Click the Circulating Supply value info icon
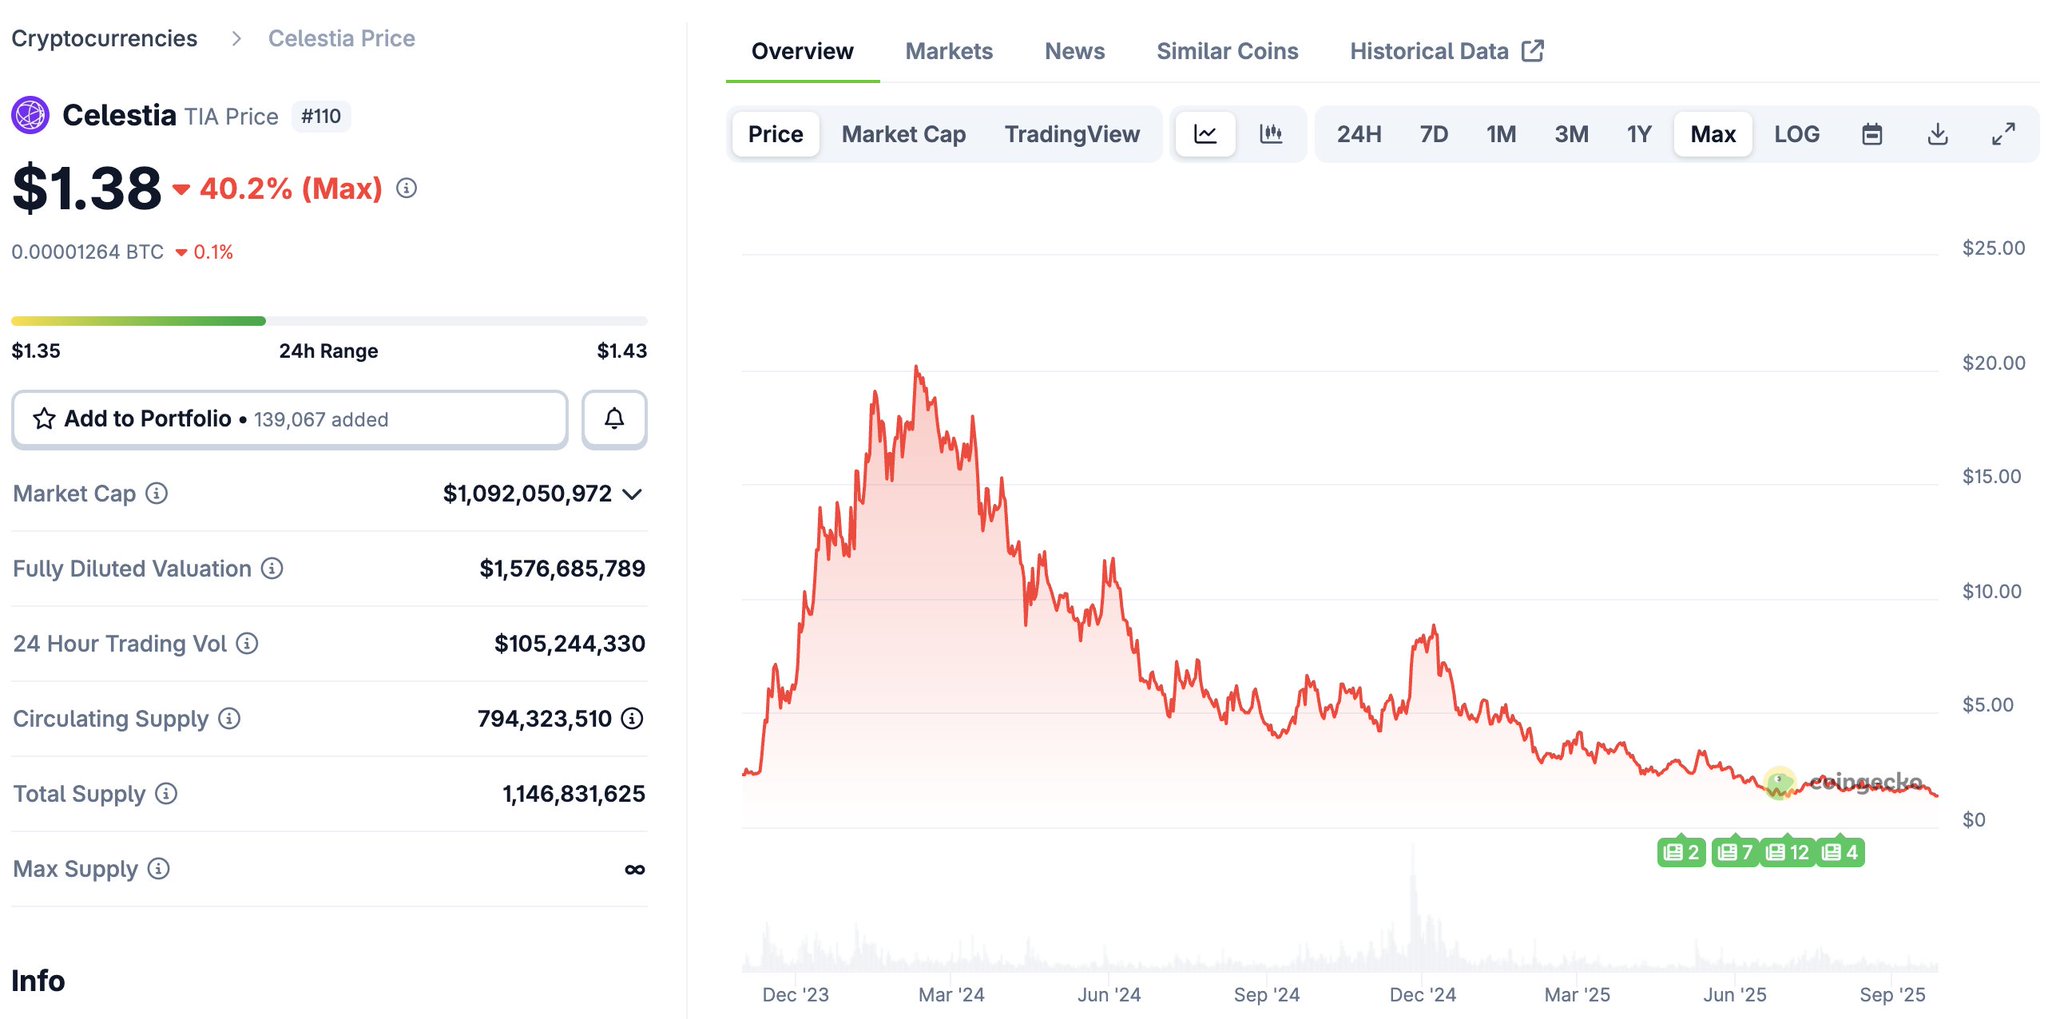The height and width of the screenshot is (1019, 2048). 632,718
